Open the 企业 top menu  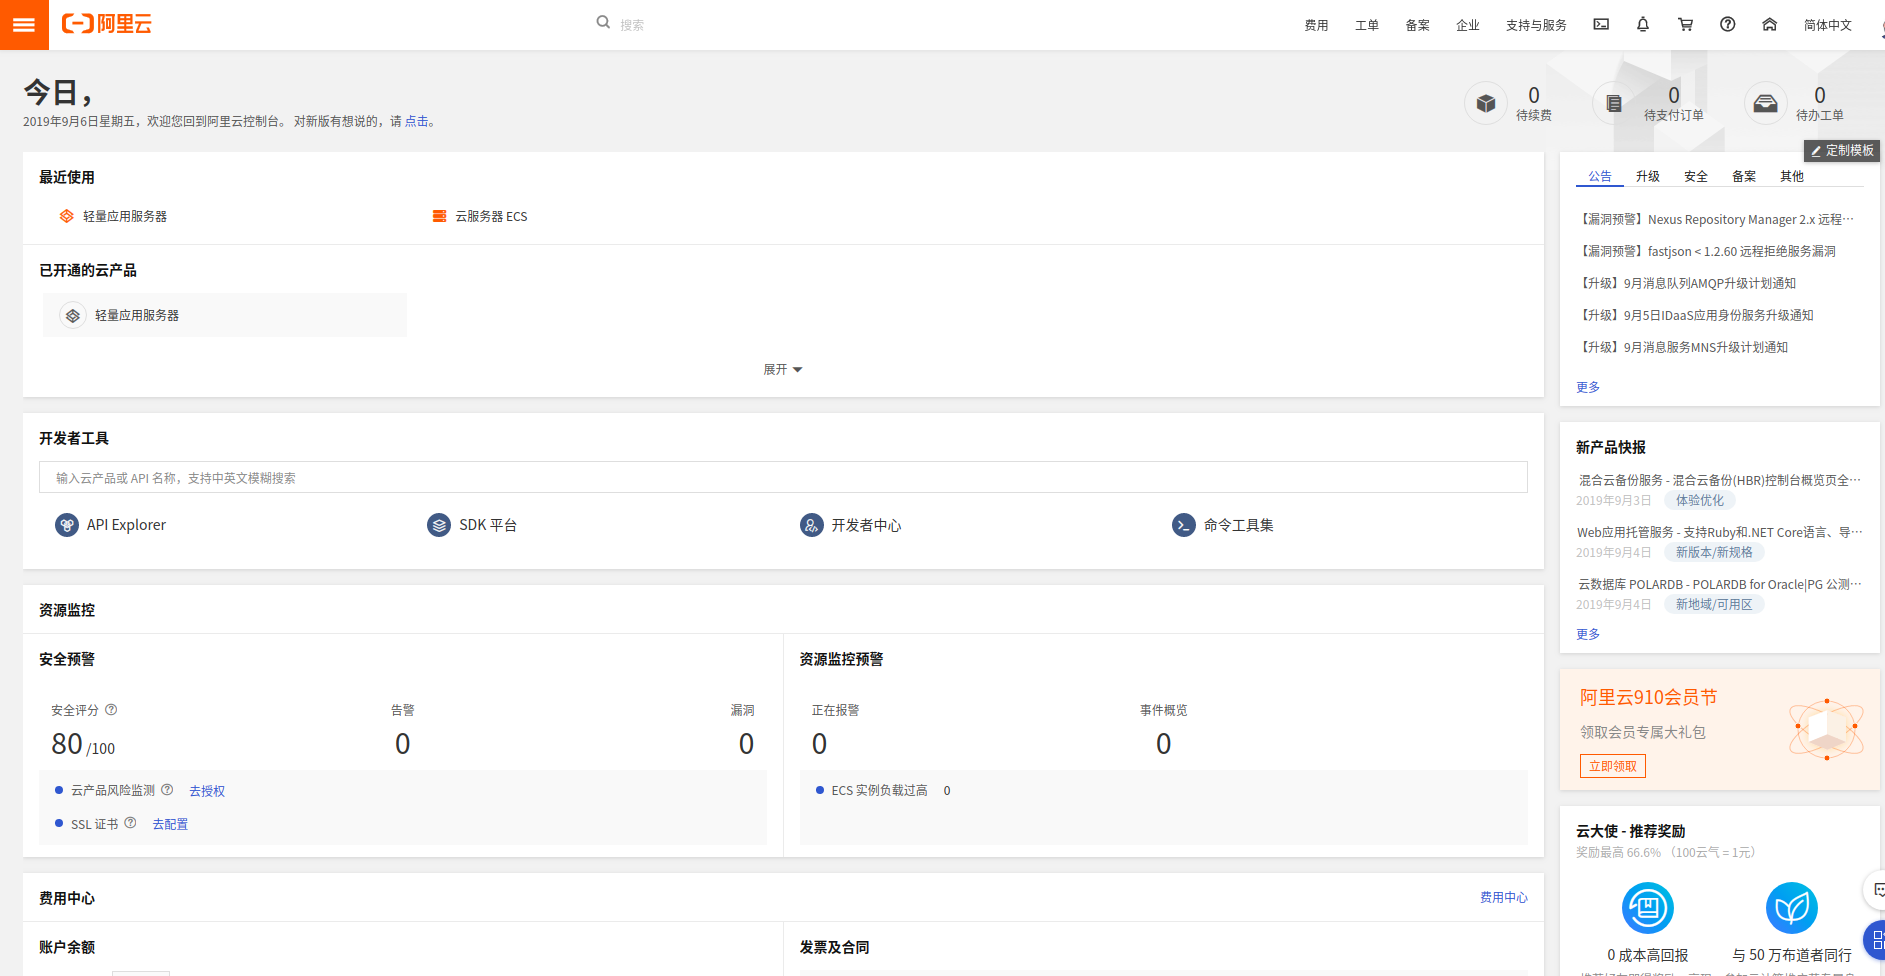pyautogui.click(x=1468, y=25)
